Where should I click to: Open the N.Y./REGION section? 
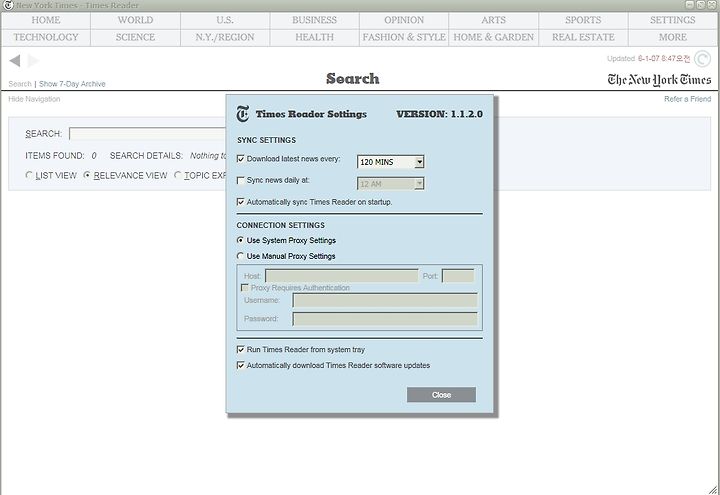(225, 37)
